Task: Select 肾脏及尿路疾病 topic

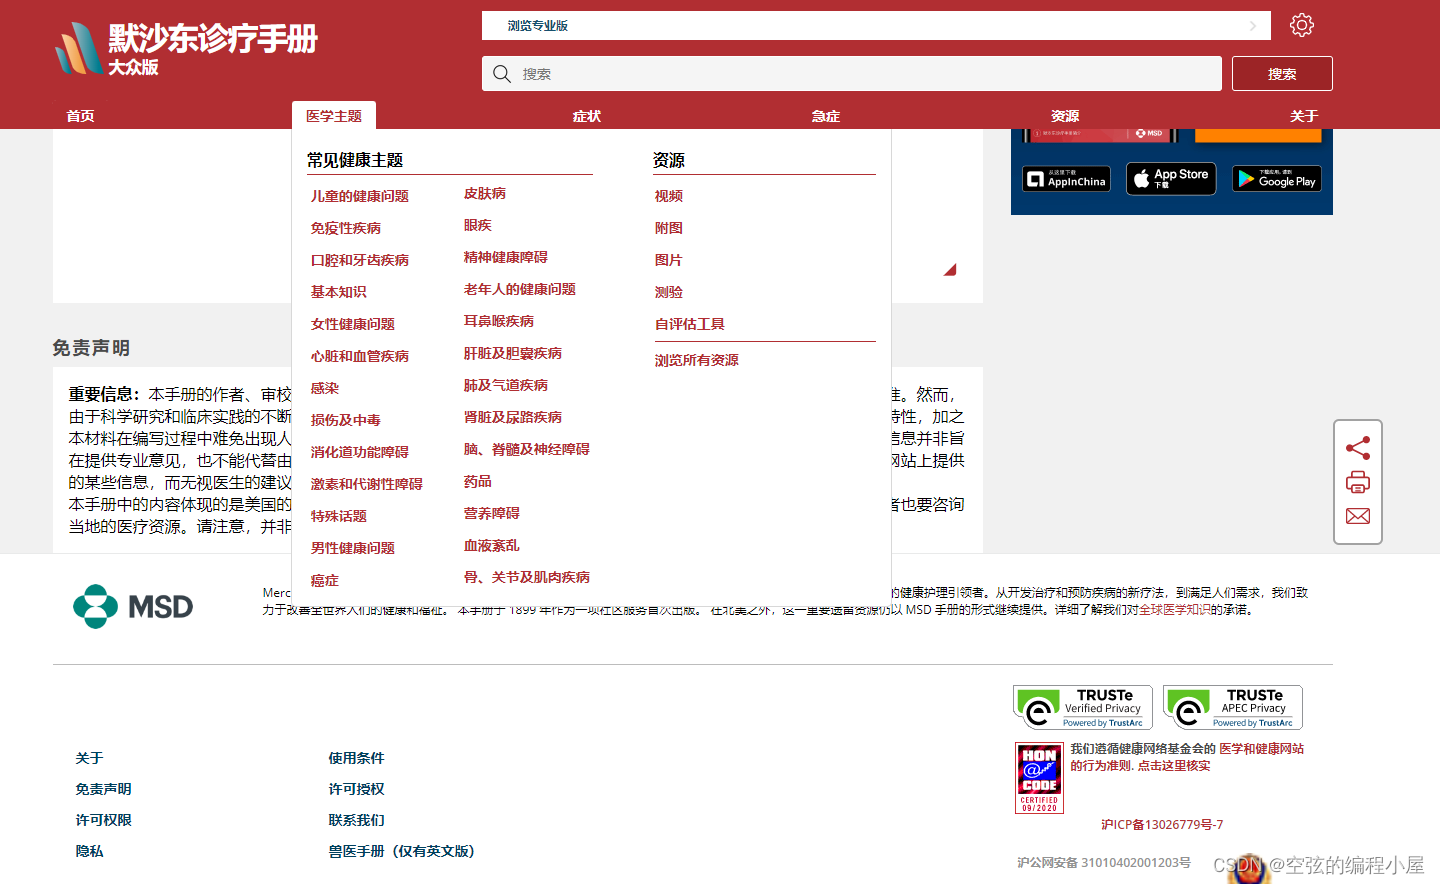Action: [513, 417]
